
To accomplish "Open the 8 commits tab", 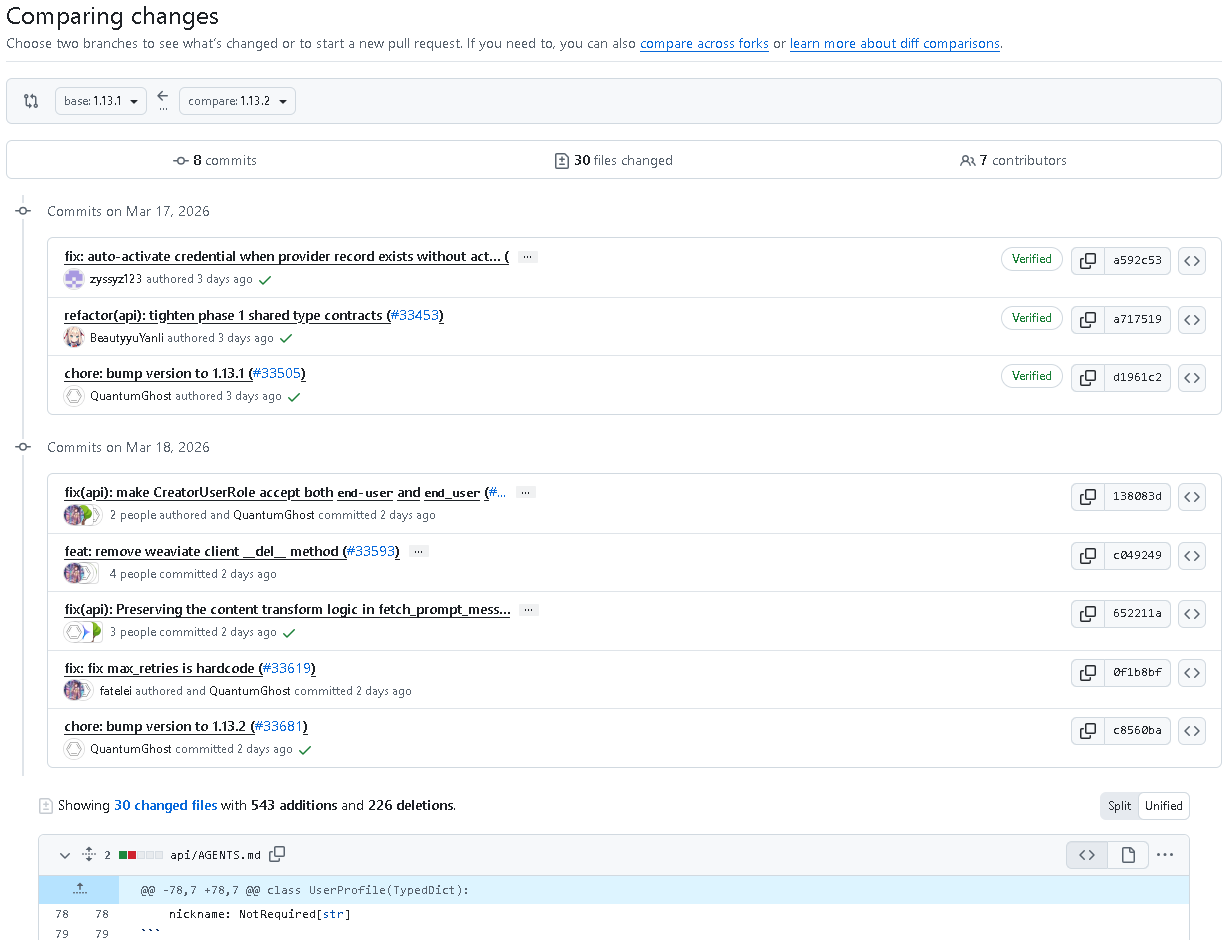I will click(215, 160).
